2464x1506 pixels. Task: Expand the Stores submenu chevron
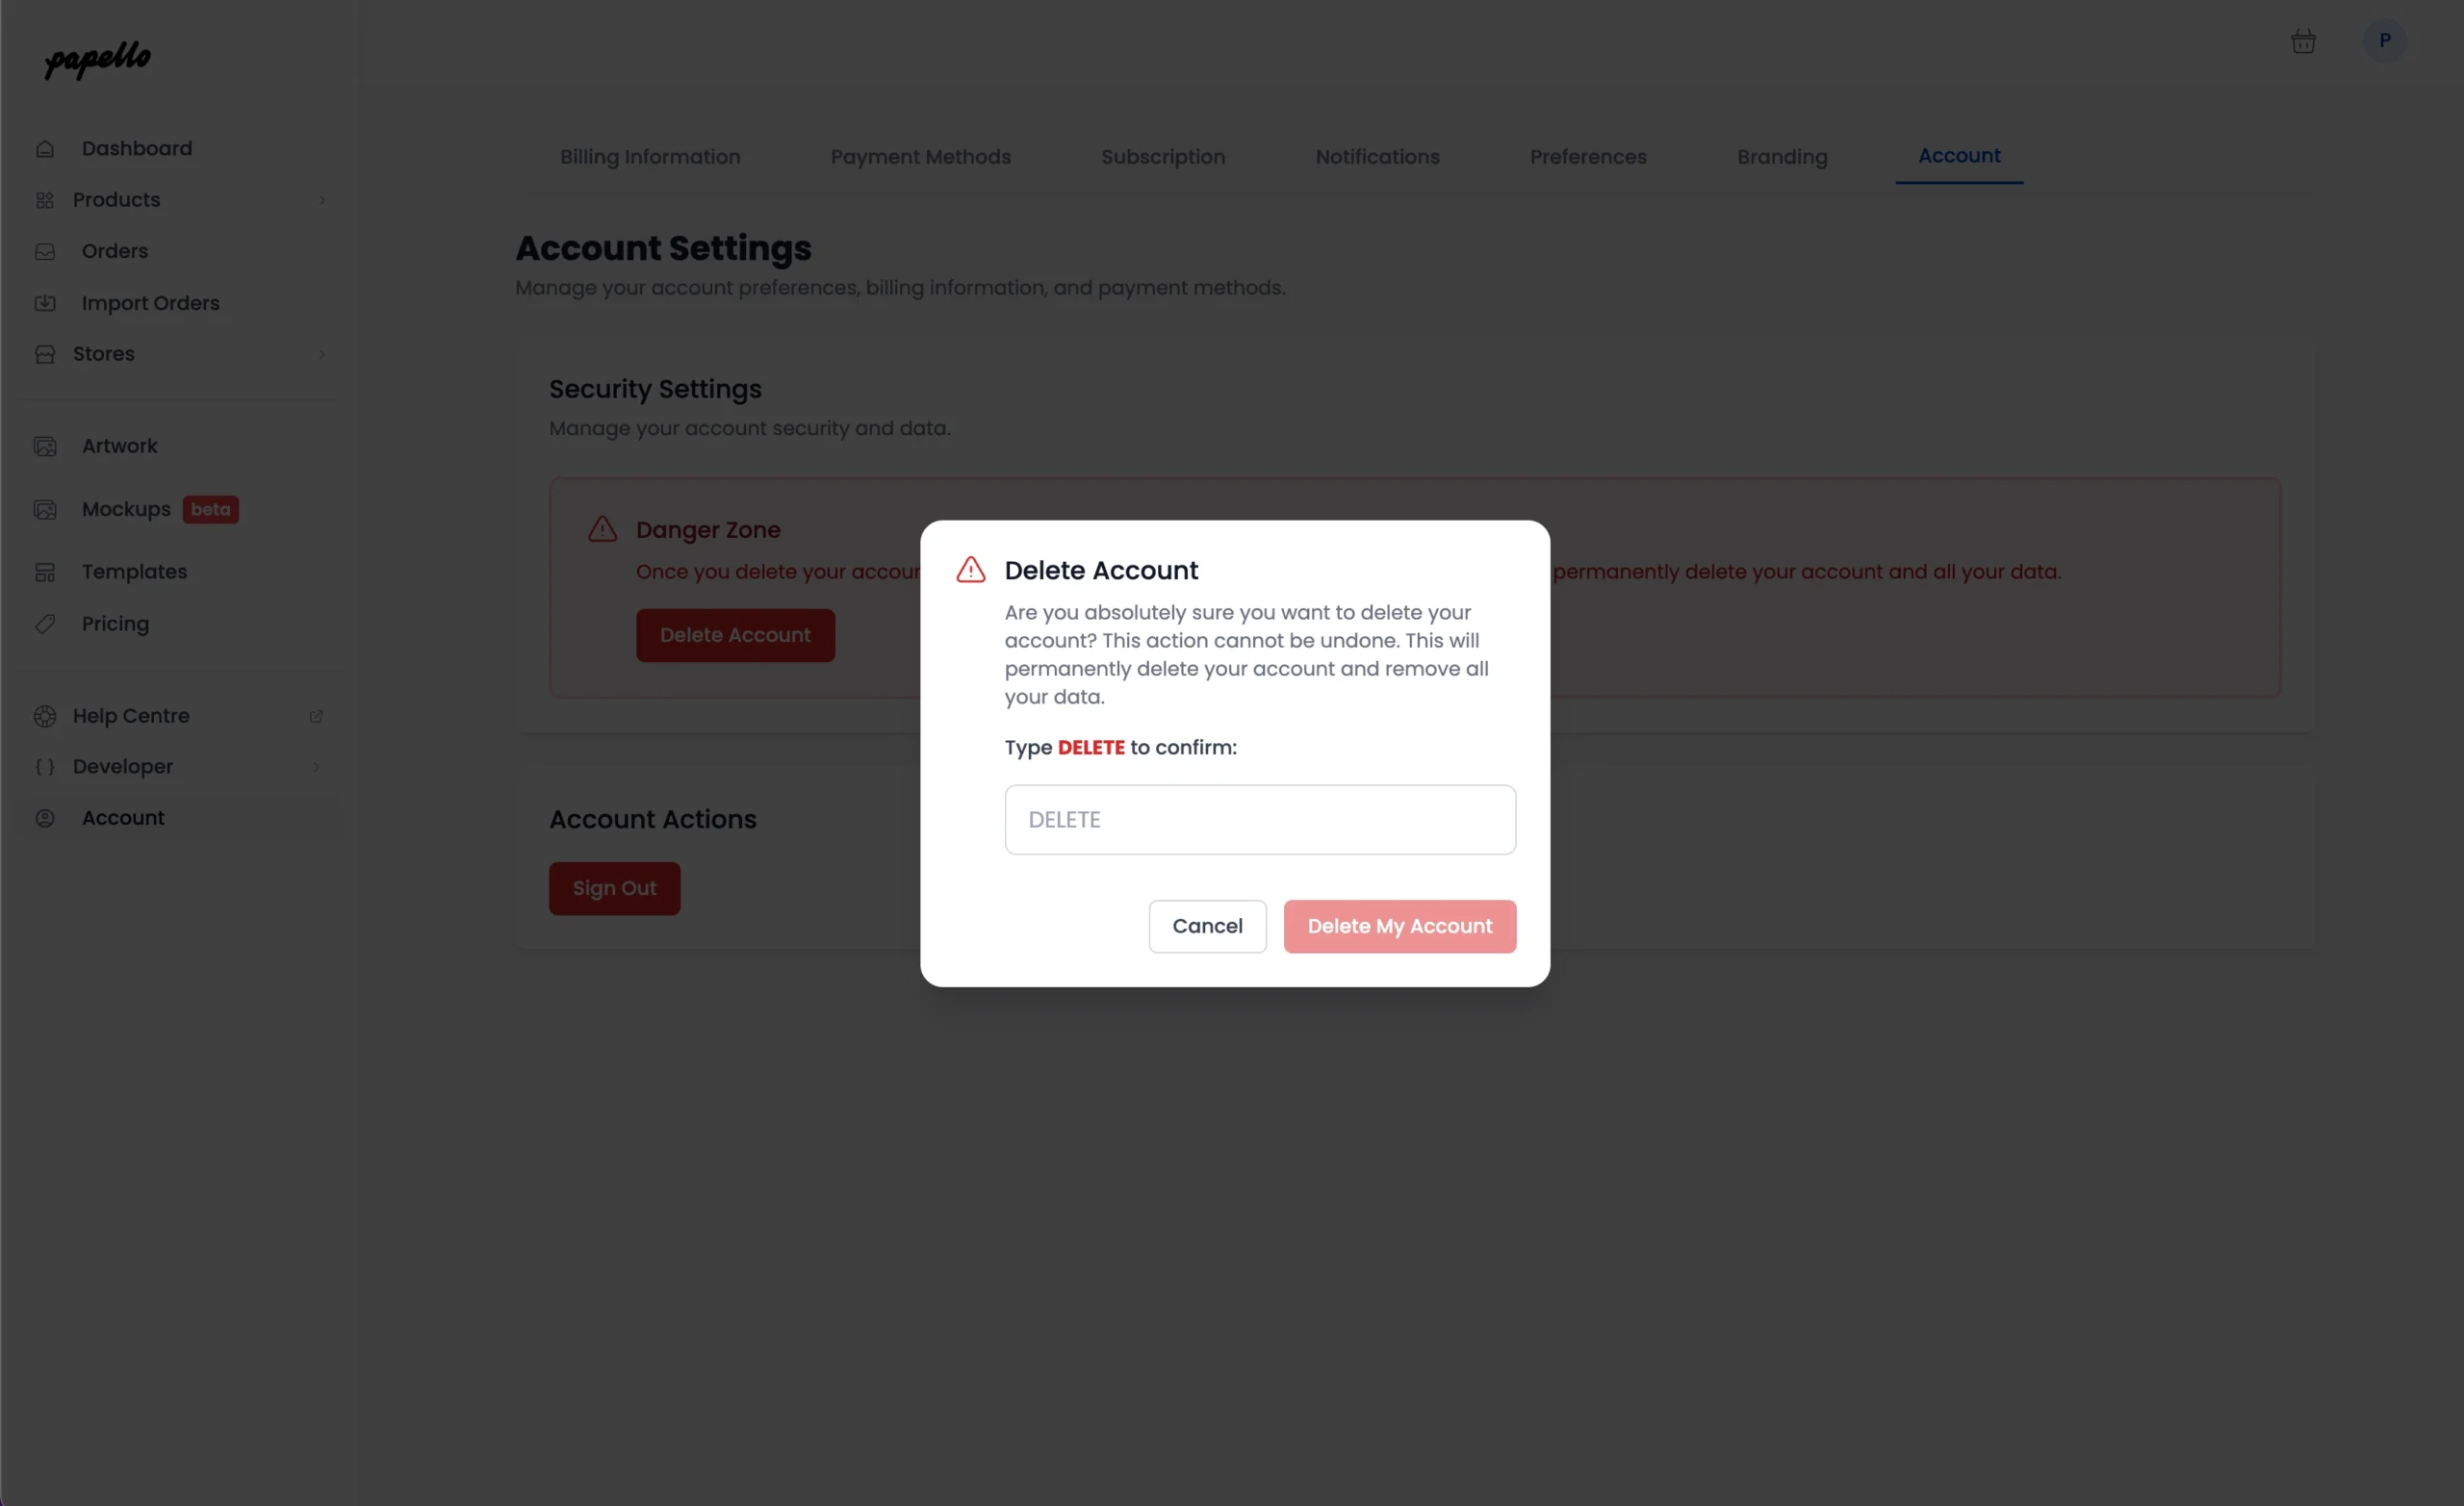click(322, 354)
